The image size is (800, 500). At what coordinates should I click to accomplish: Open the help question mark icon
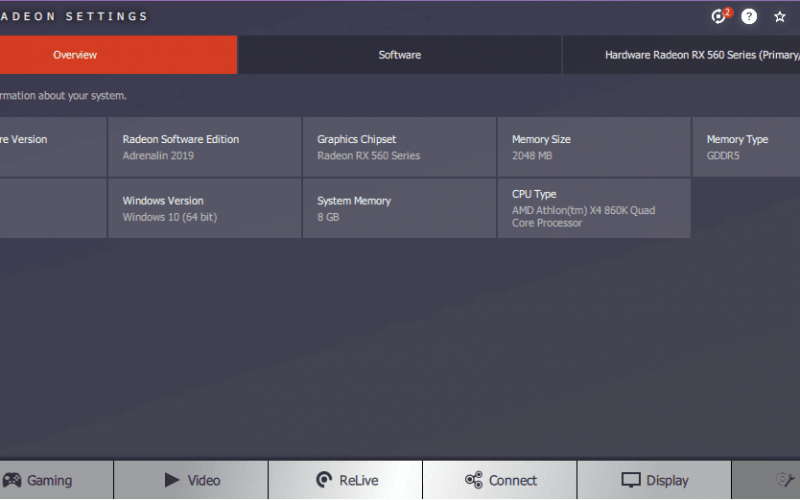coord(748,16)
